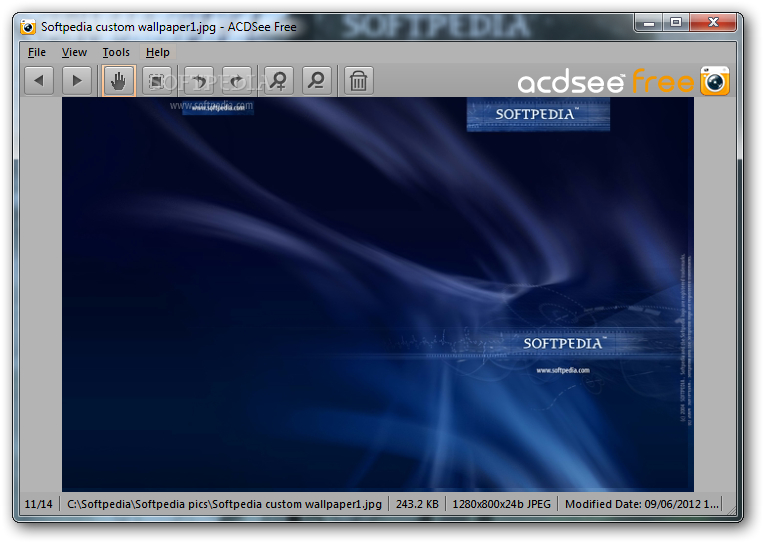Screen dimensions: 764x543
Task: Click the 11/14 image counter
Action: point(38,504)
